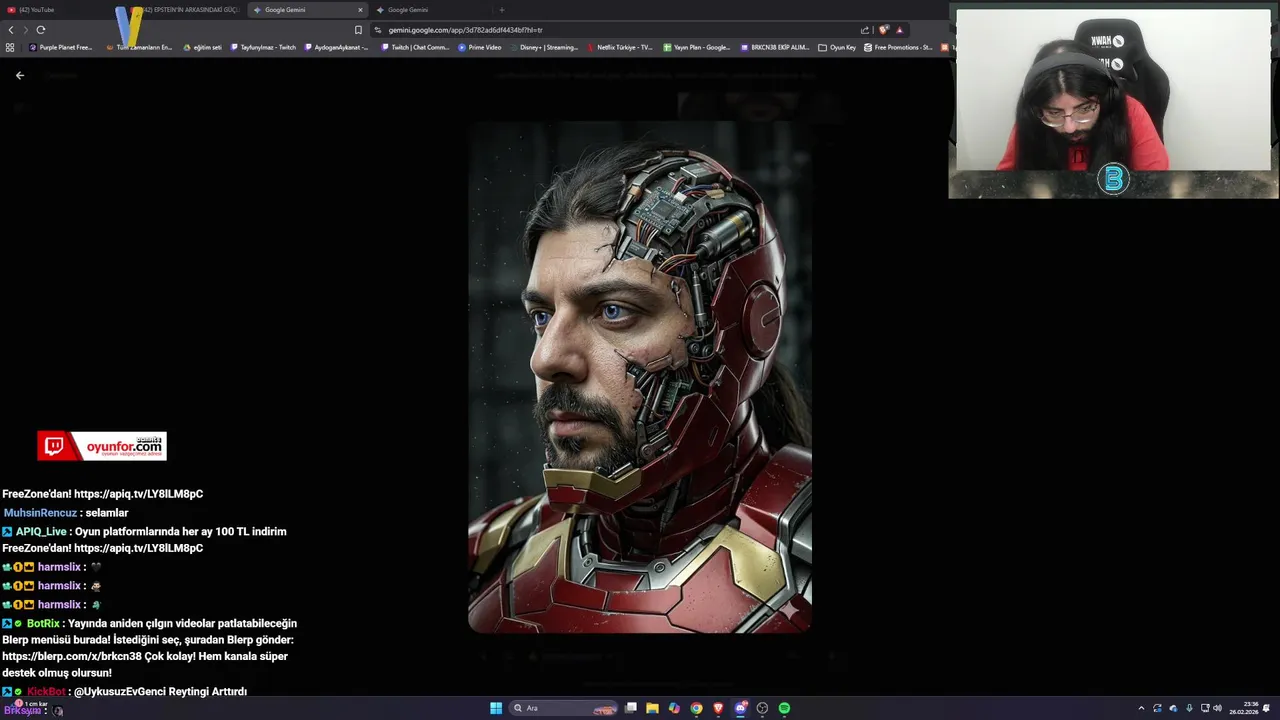Open the Oyun Key bookmark folder

pyautogui.click(x=837, y=47)
